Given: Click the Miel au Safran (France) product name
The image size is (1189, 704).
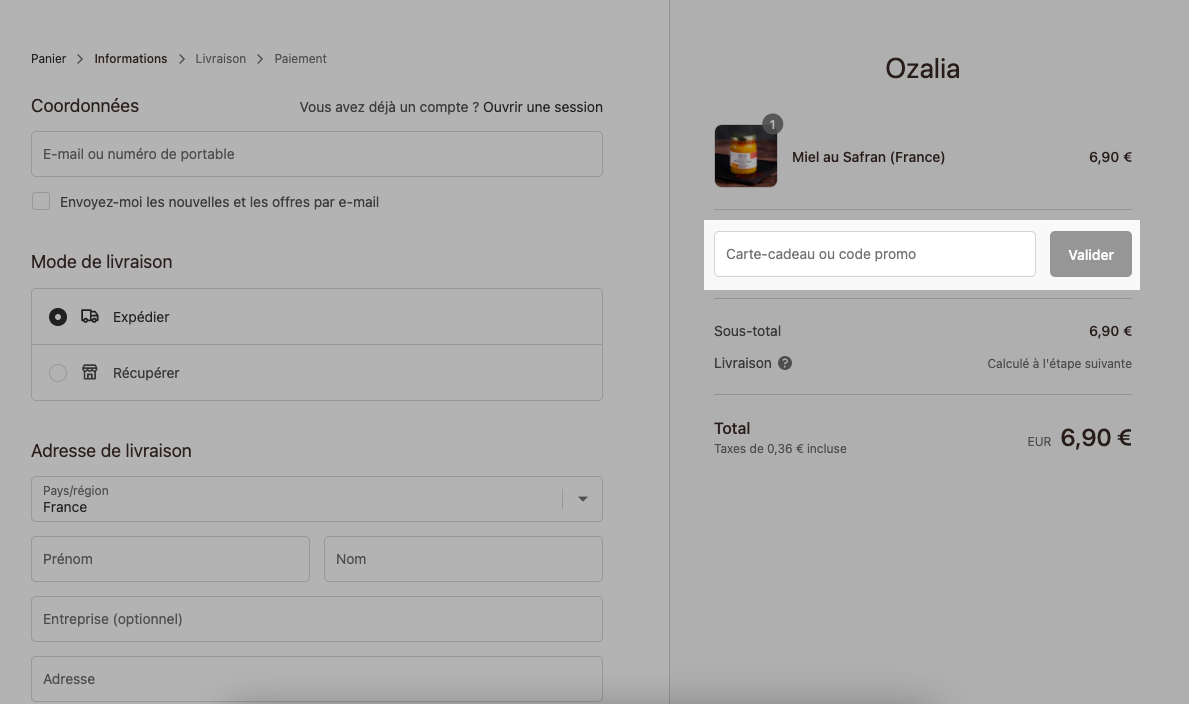Looking at the screenshot, I should pos(868,157).
